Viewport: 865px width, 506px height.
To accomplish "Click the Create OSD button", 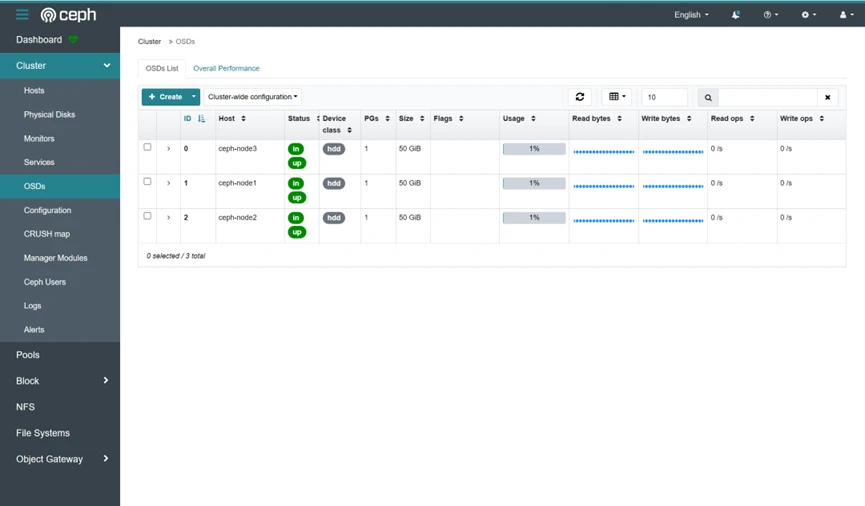I will pos(165,97).
